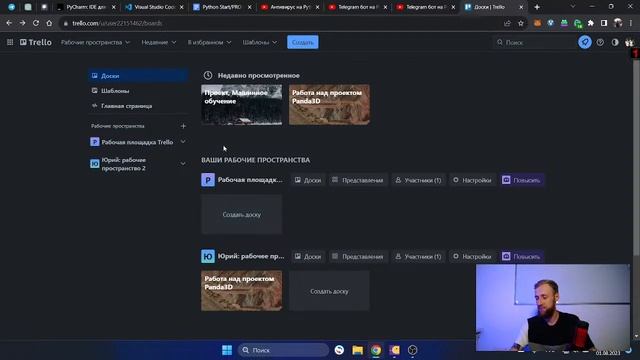Open the В избранном dropdown menu
The width and height of the screenshot is (640, 360).
pos(209,42)
